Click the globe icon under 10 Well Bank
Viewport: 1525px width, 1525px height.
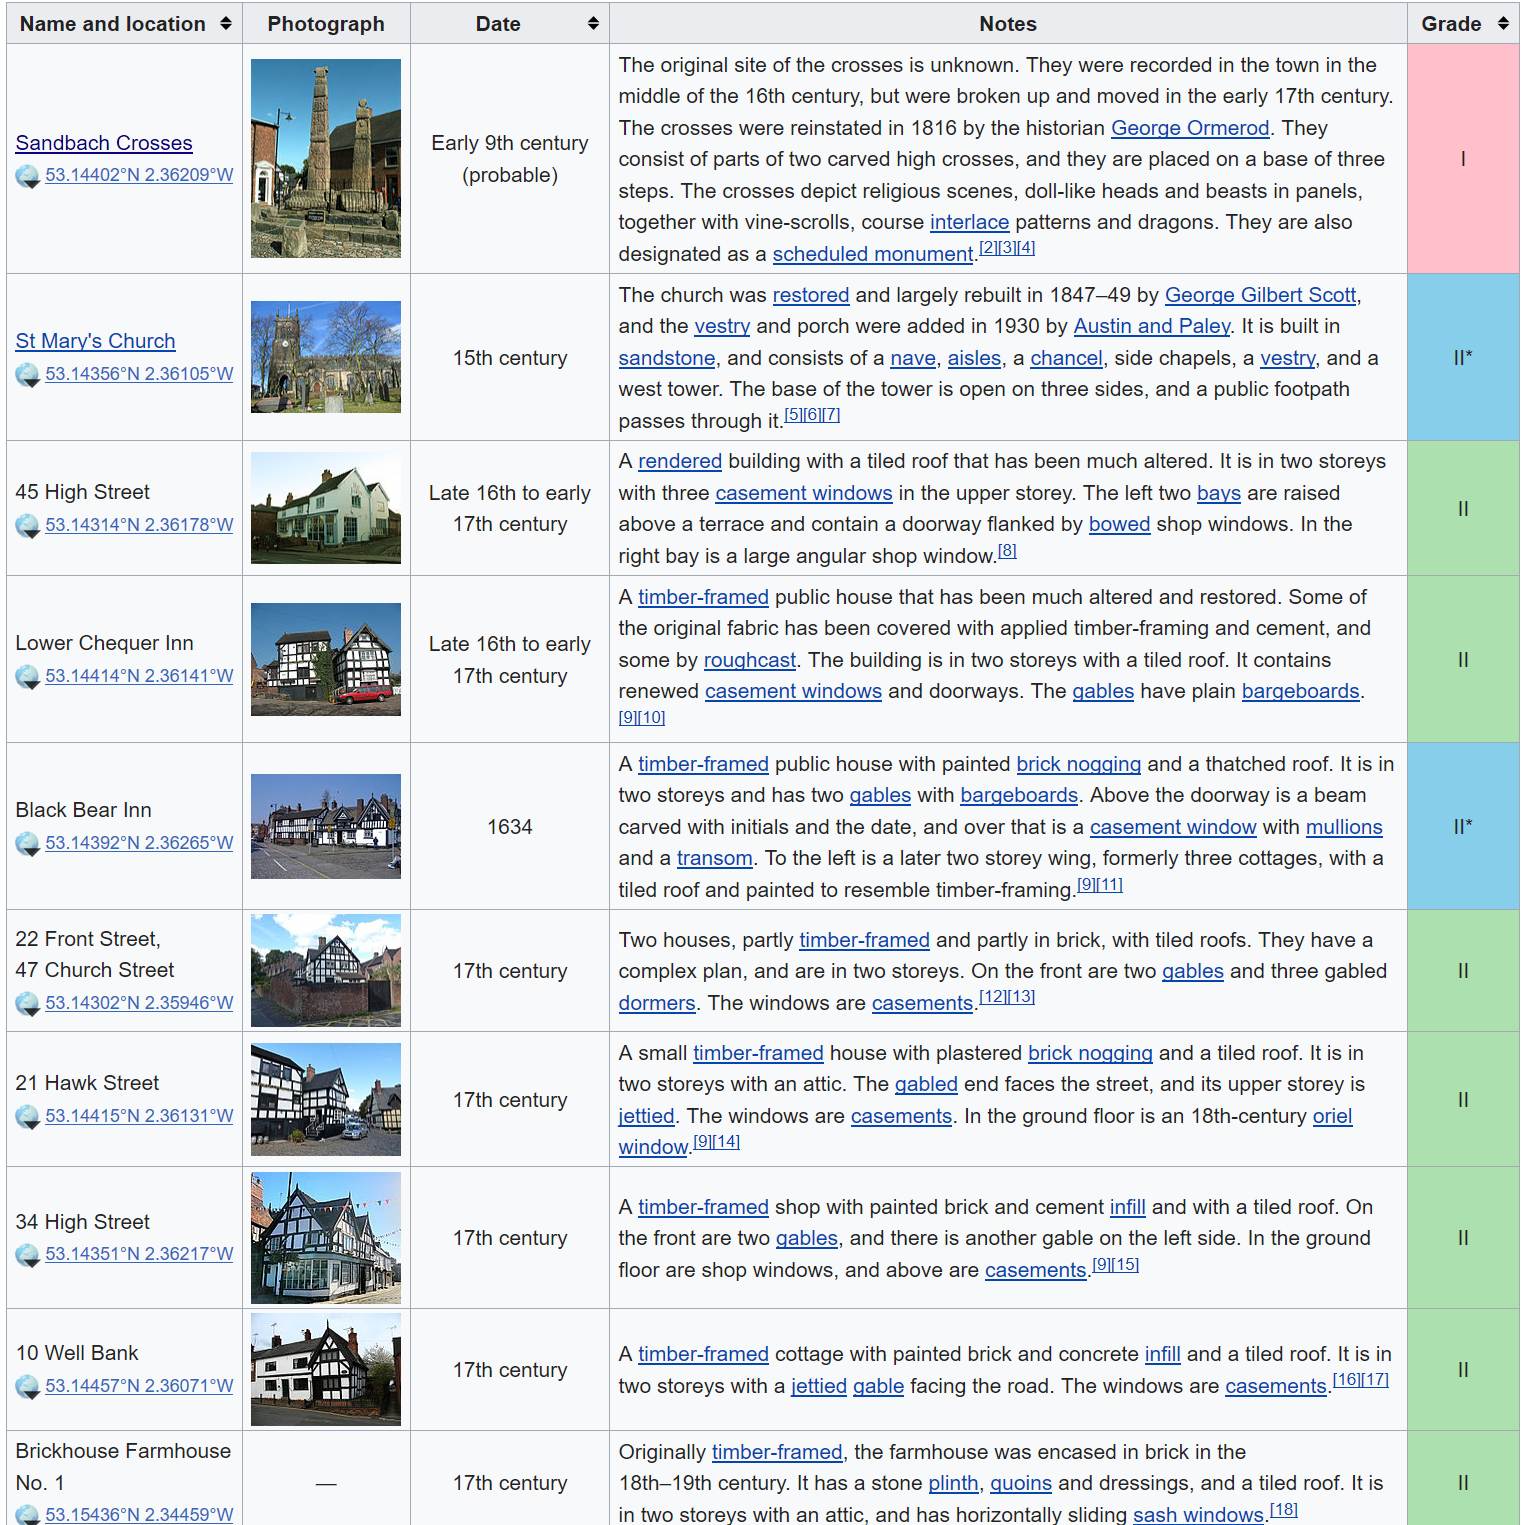tap(27, 1387)
